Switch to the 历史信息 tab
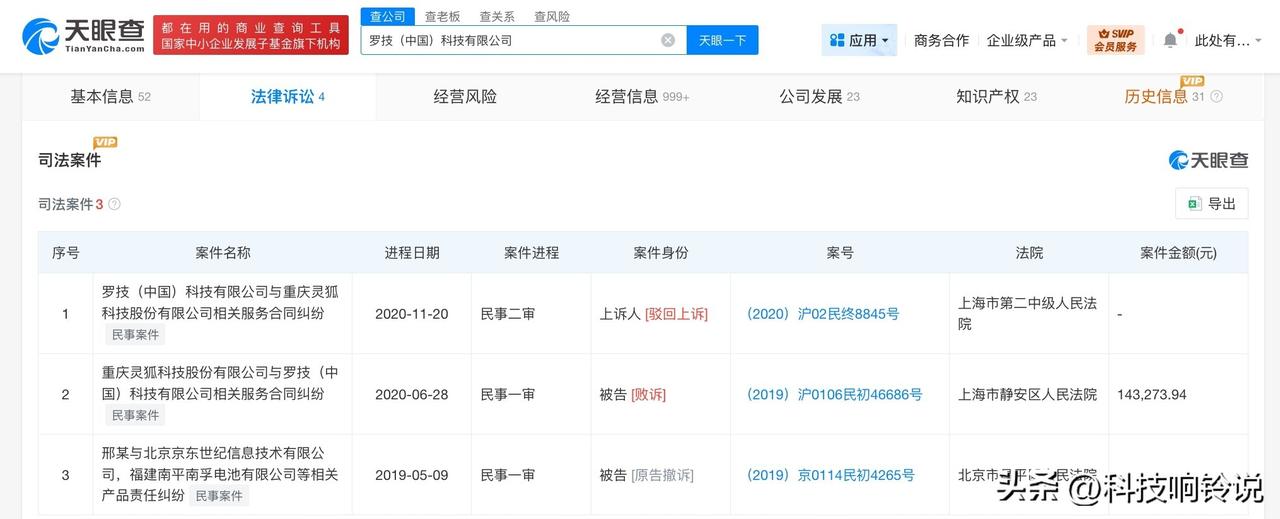 pyautogui.click(x=1173, y=97)
